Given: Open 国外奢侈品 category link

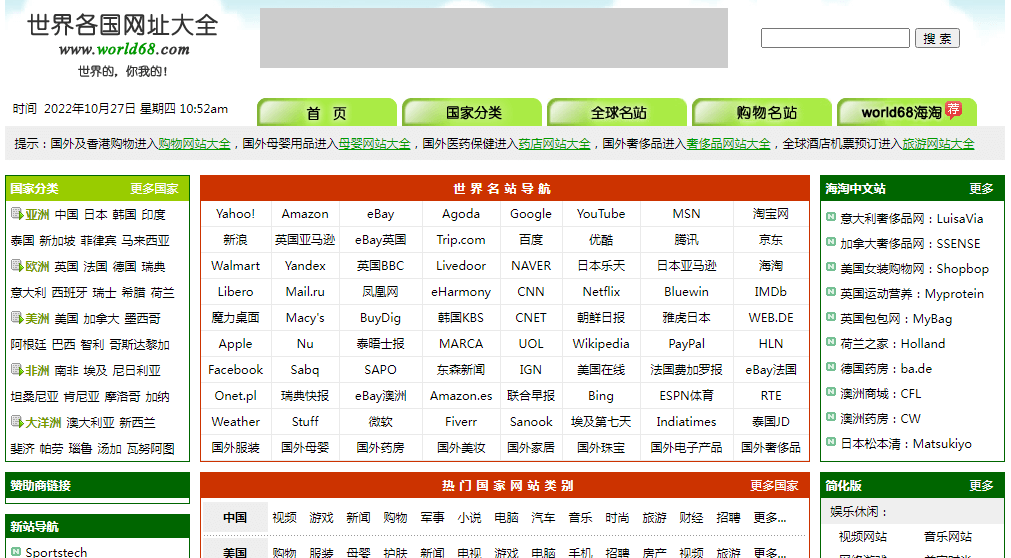Looking at the screenshot, I should pyautogui.click(x=771, y=447).
